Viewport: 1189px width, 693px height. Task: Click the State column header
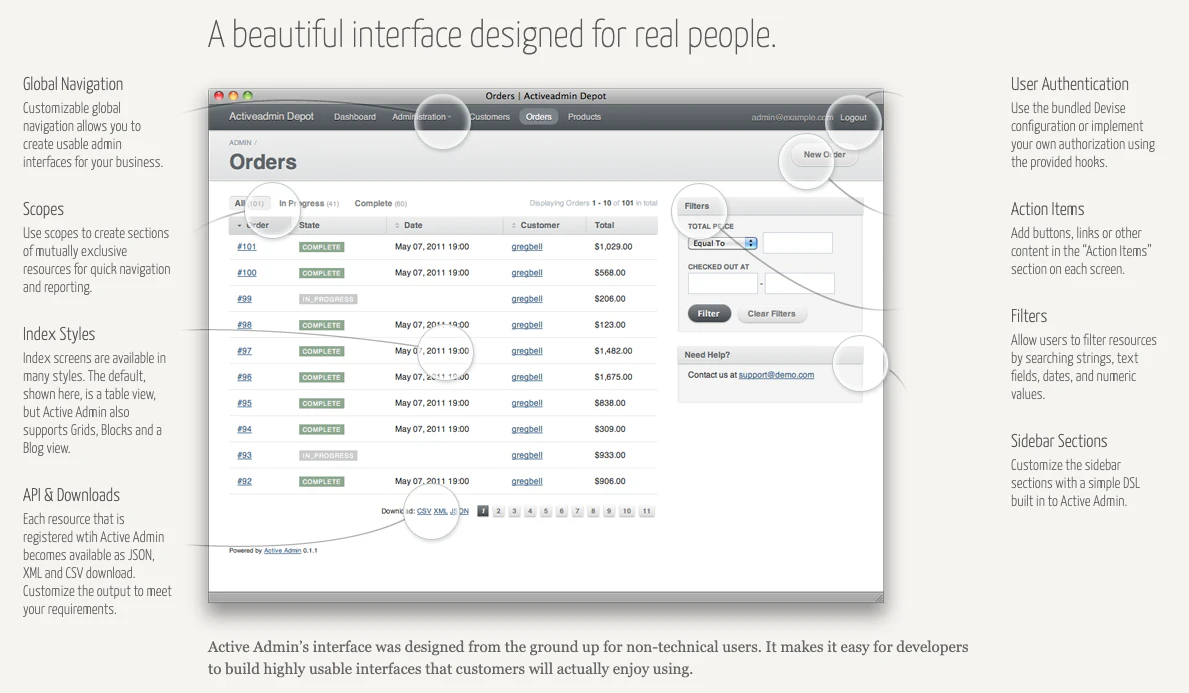tap(339, 225)
